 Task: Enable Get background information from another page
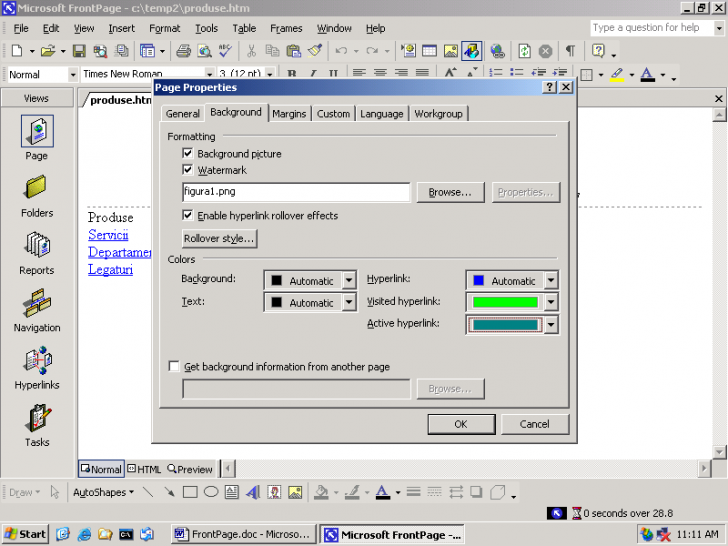pyautogui.click(x=175, y=367)
